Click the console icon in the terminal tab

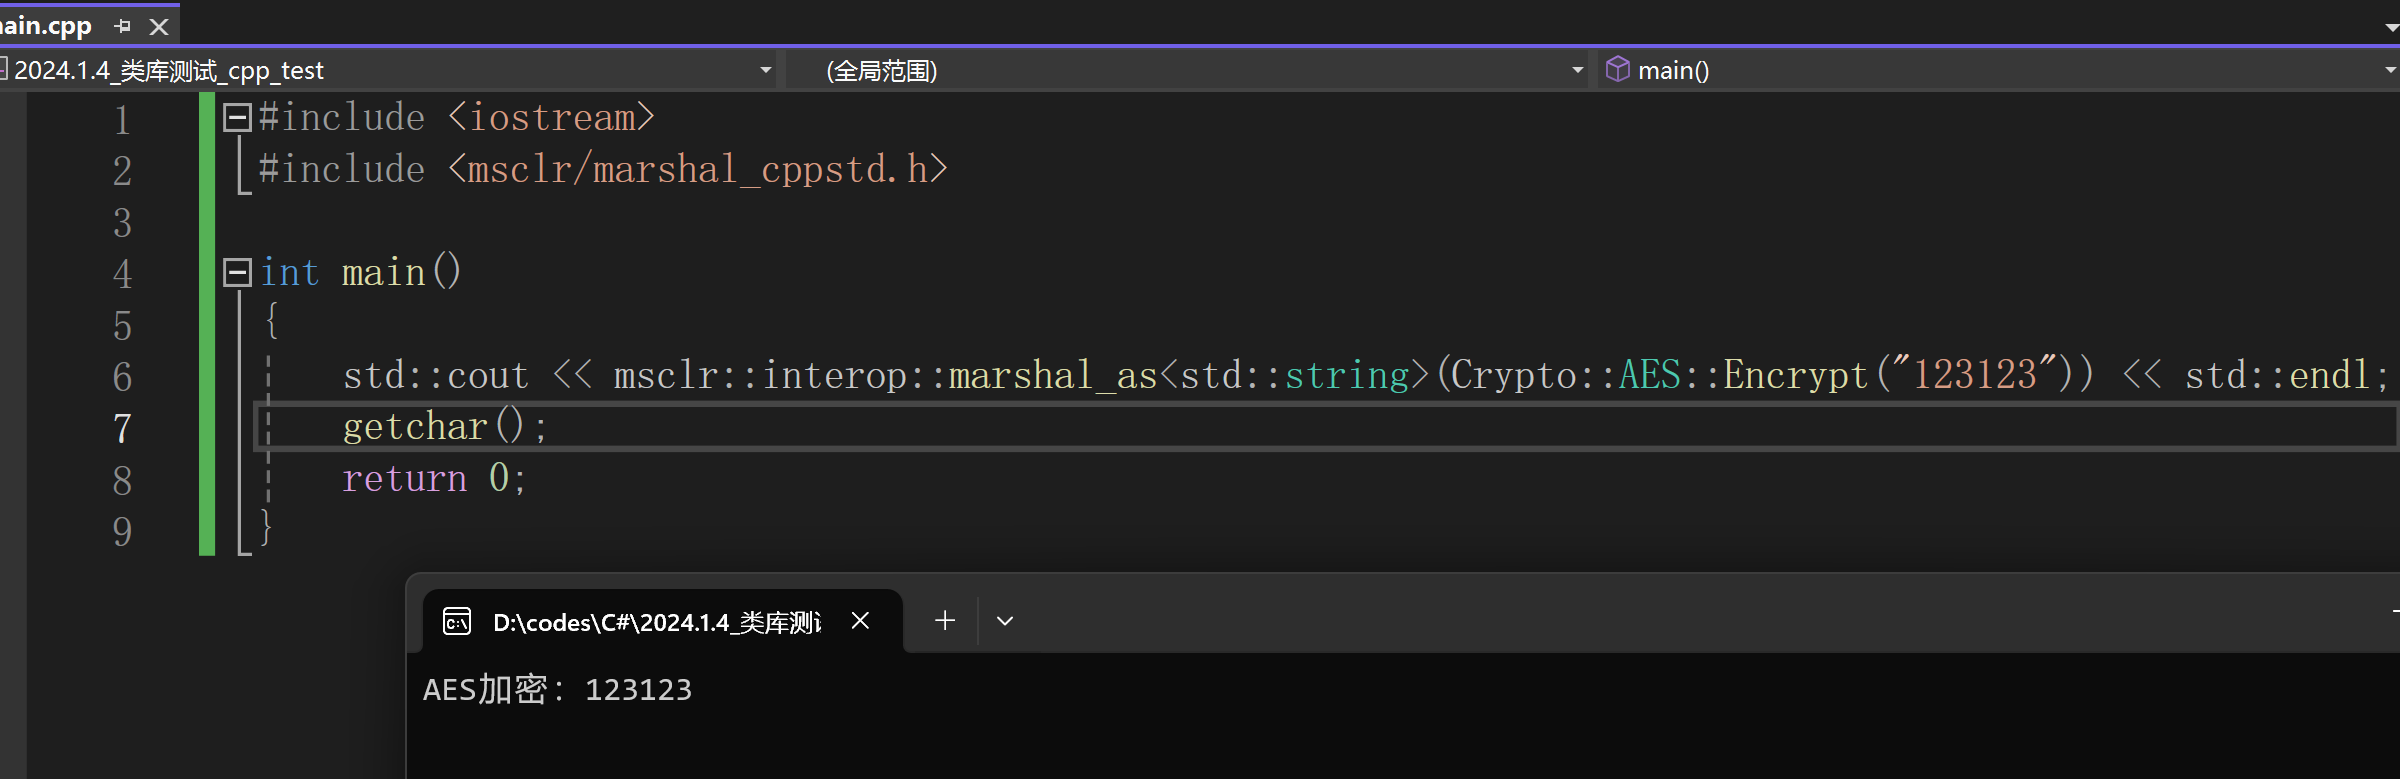pos(457,622)
